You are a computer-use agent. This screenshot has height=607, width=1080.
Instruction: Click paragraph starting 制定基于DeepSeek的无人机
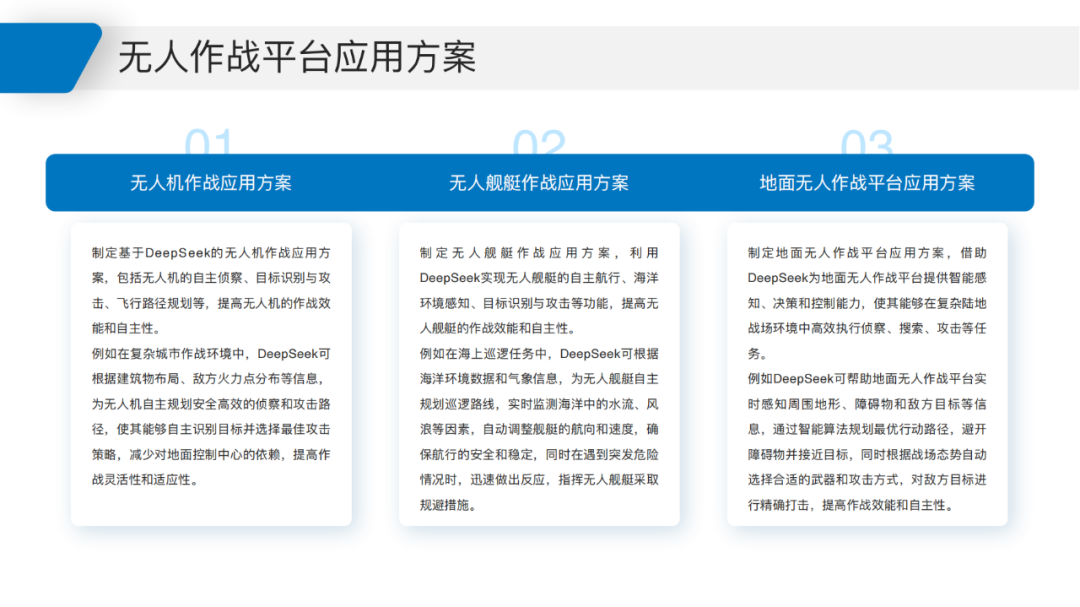(x=211, y=291)
